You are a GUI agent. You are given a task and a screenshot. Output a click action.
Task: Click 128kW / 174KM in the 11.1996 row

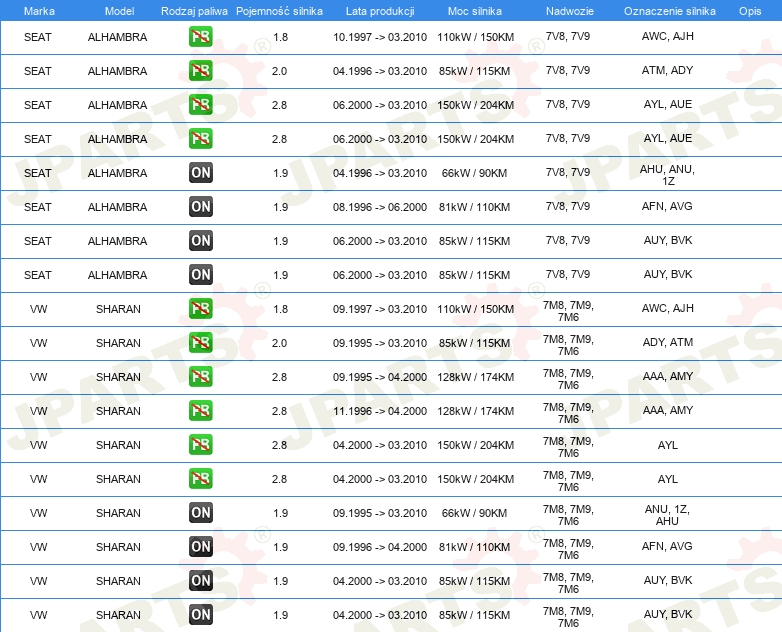(475, 411)
